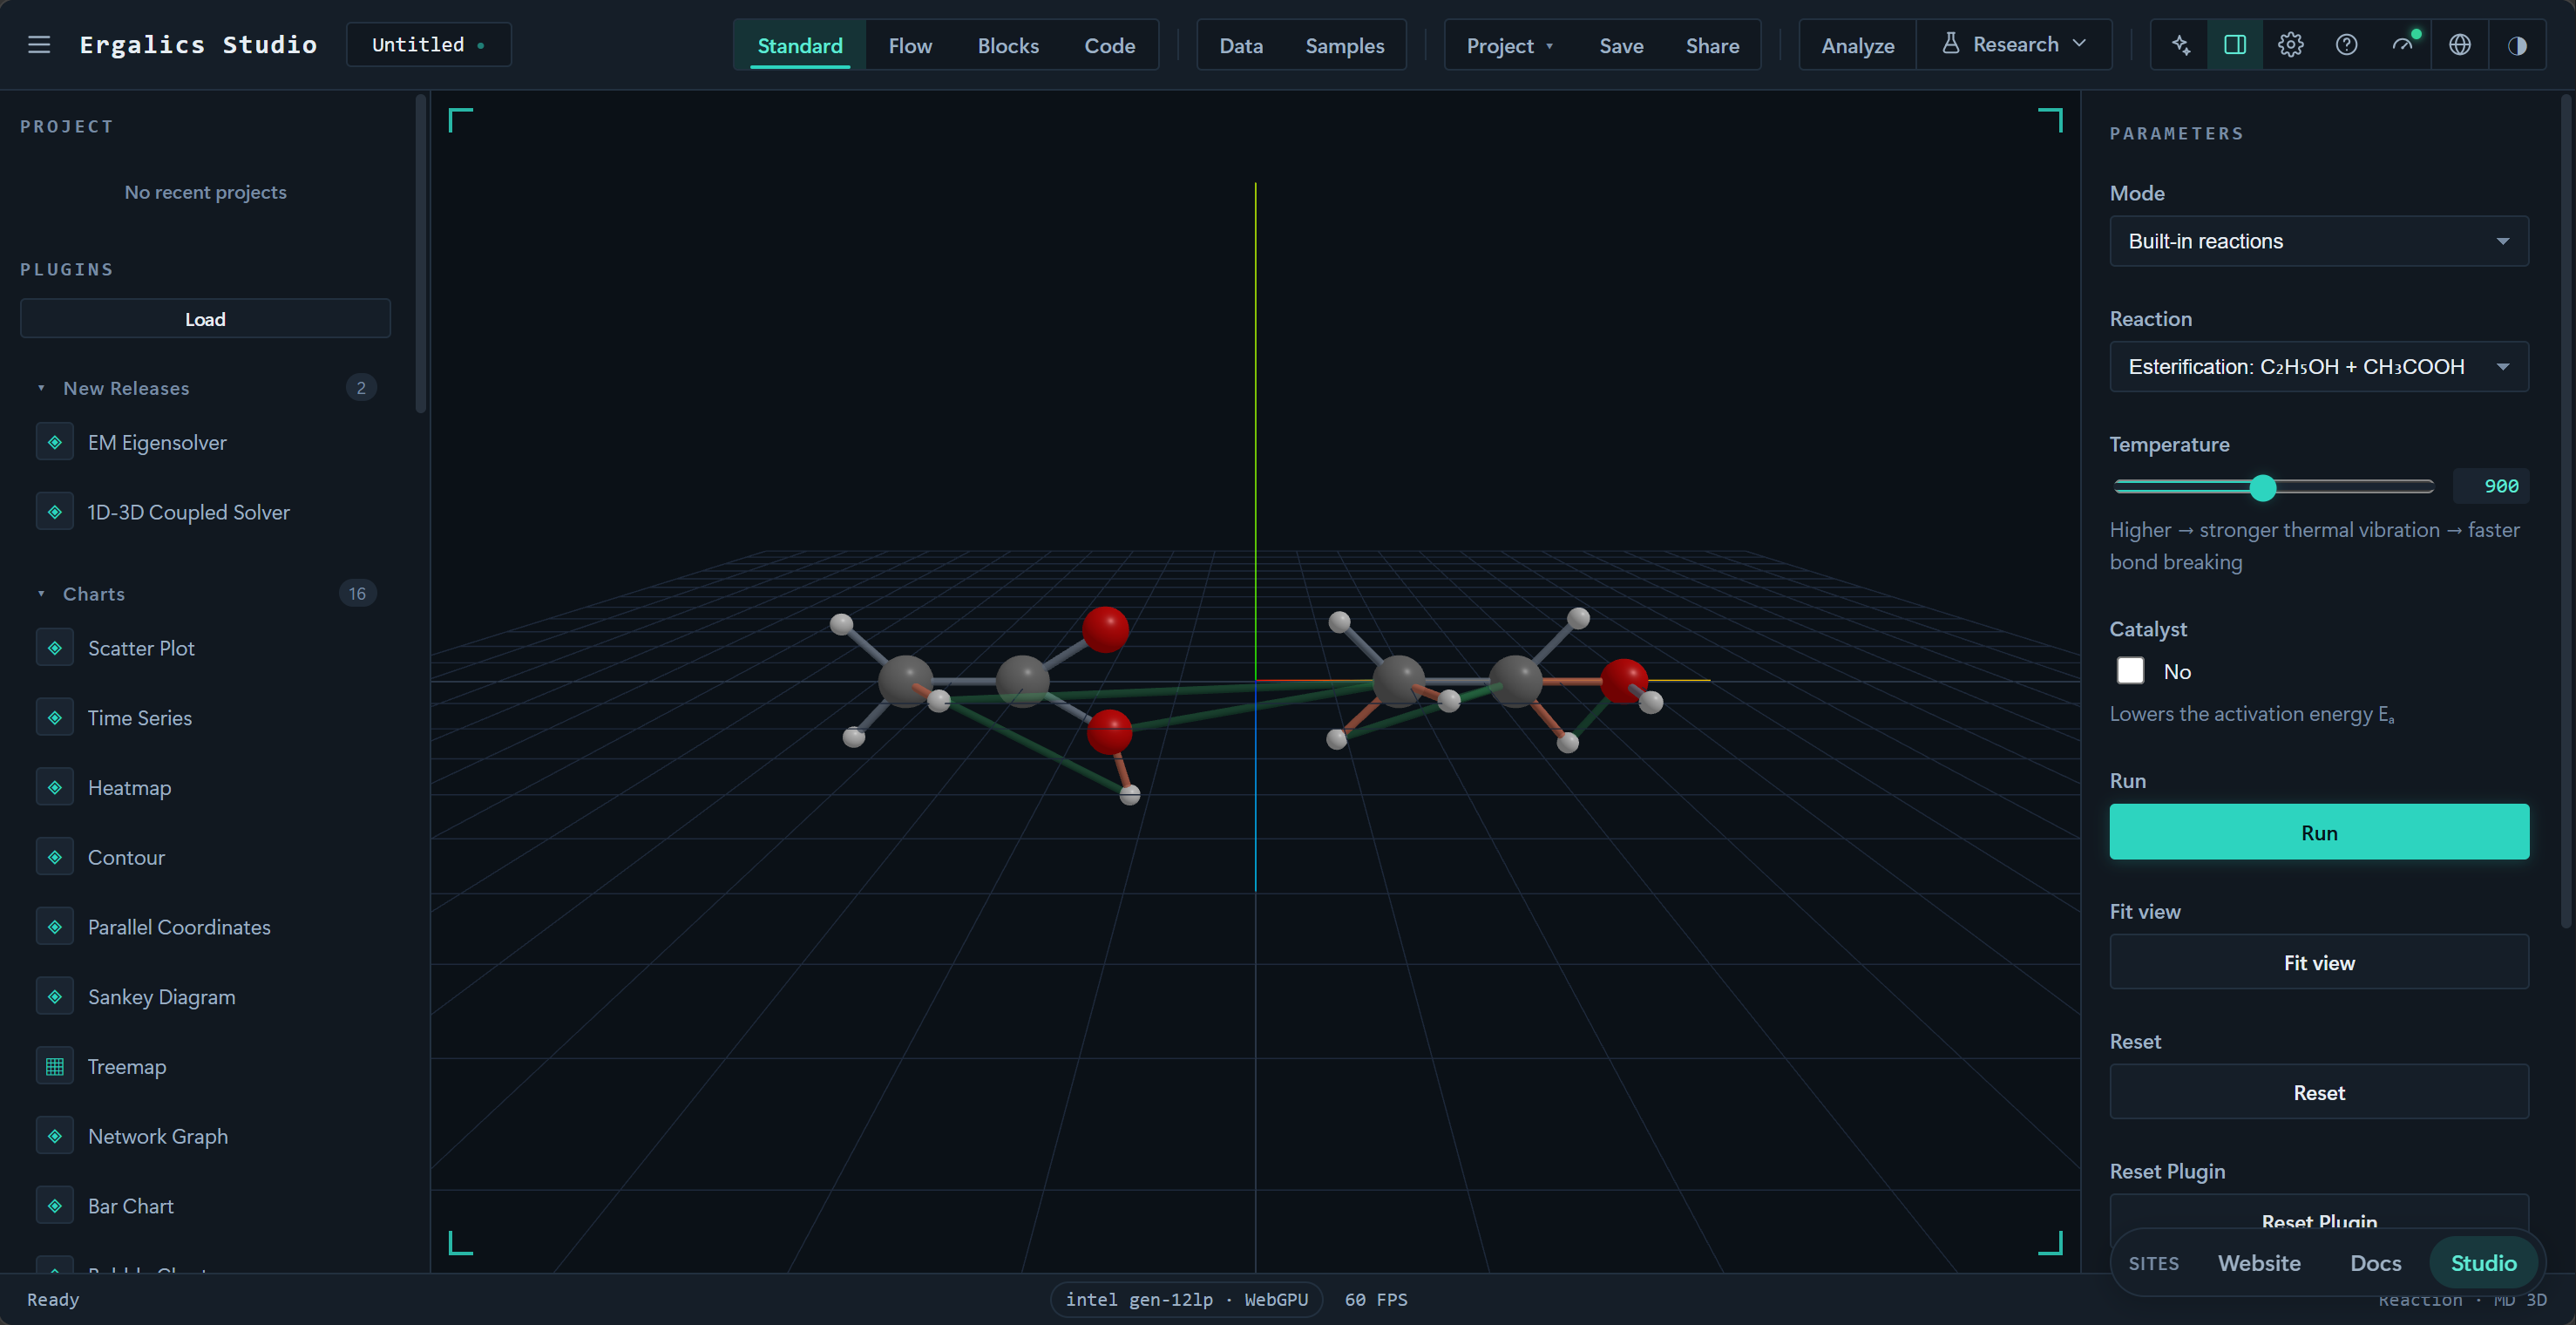Open the Docs site link

tap(2375, 1263)
